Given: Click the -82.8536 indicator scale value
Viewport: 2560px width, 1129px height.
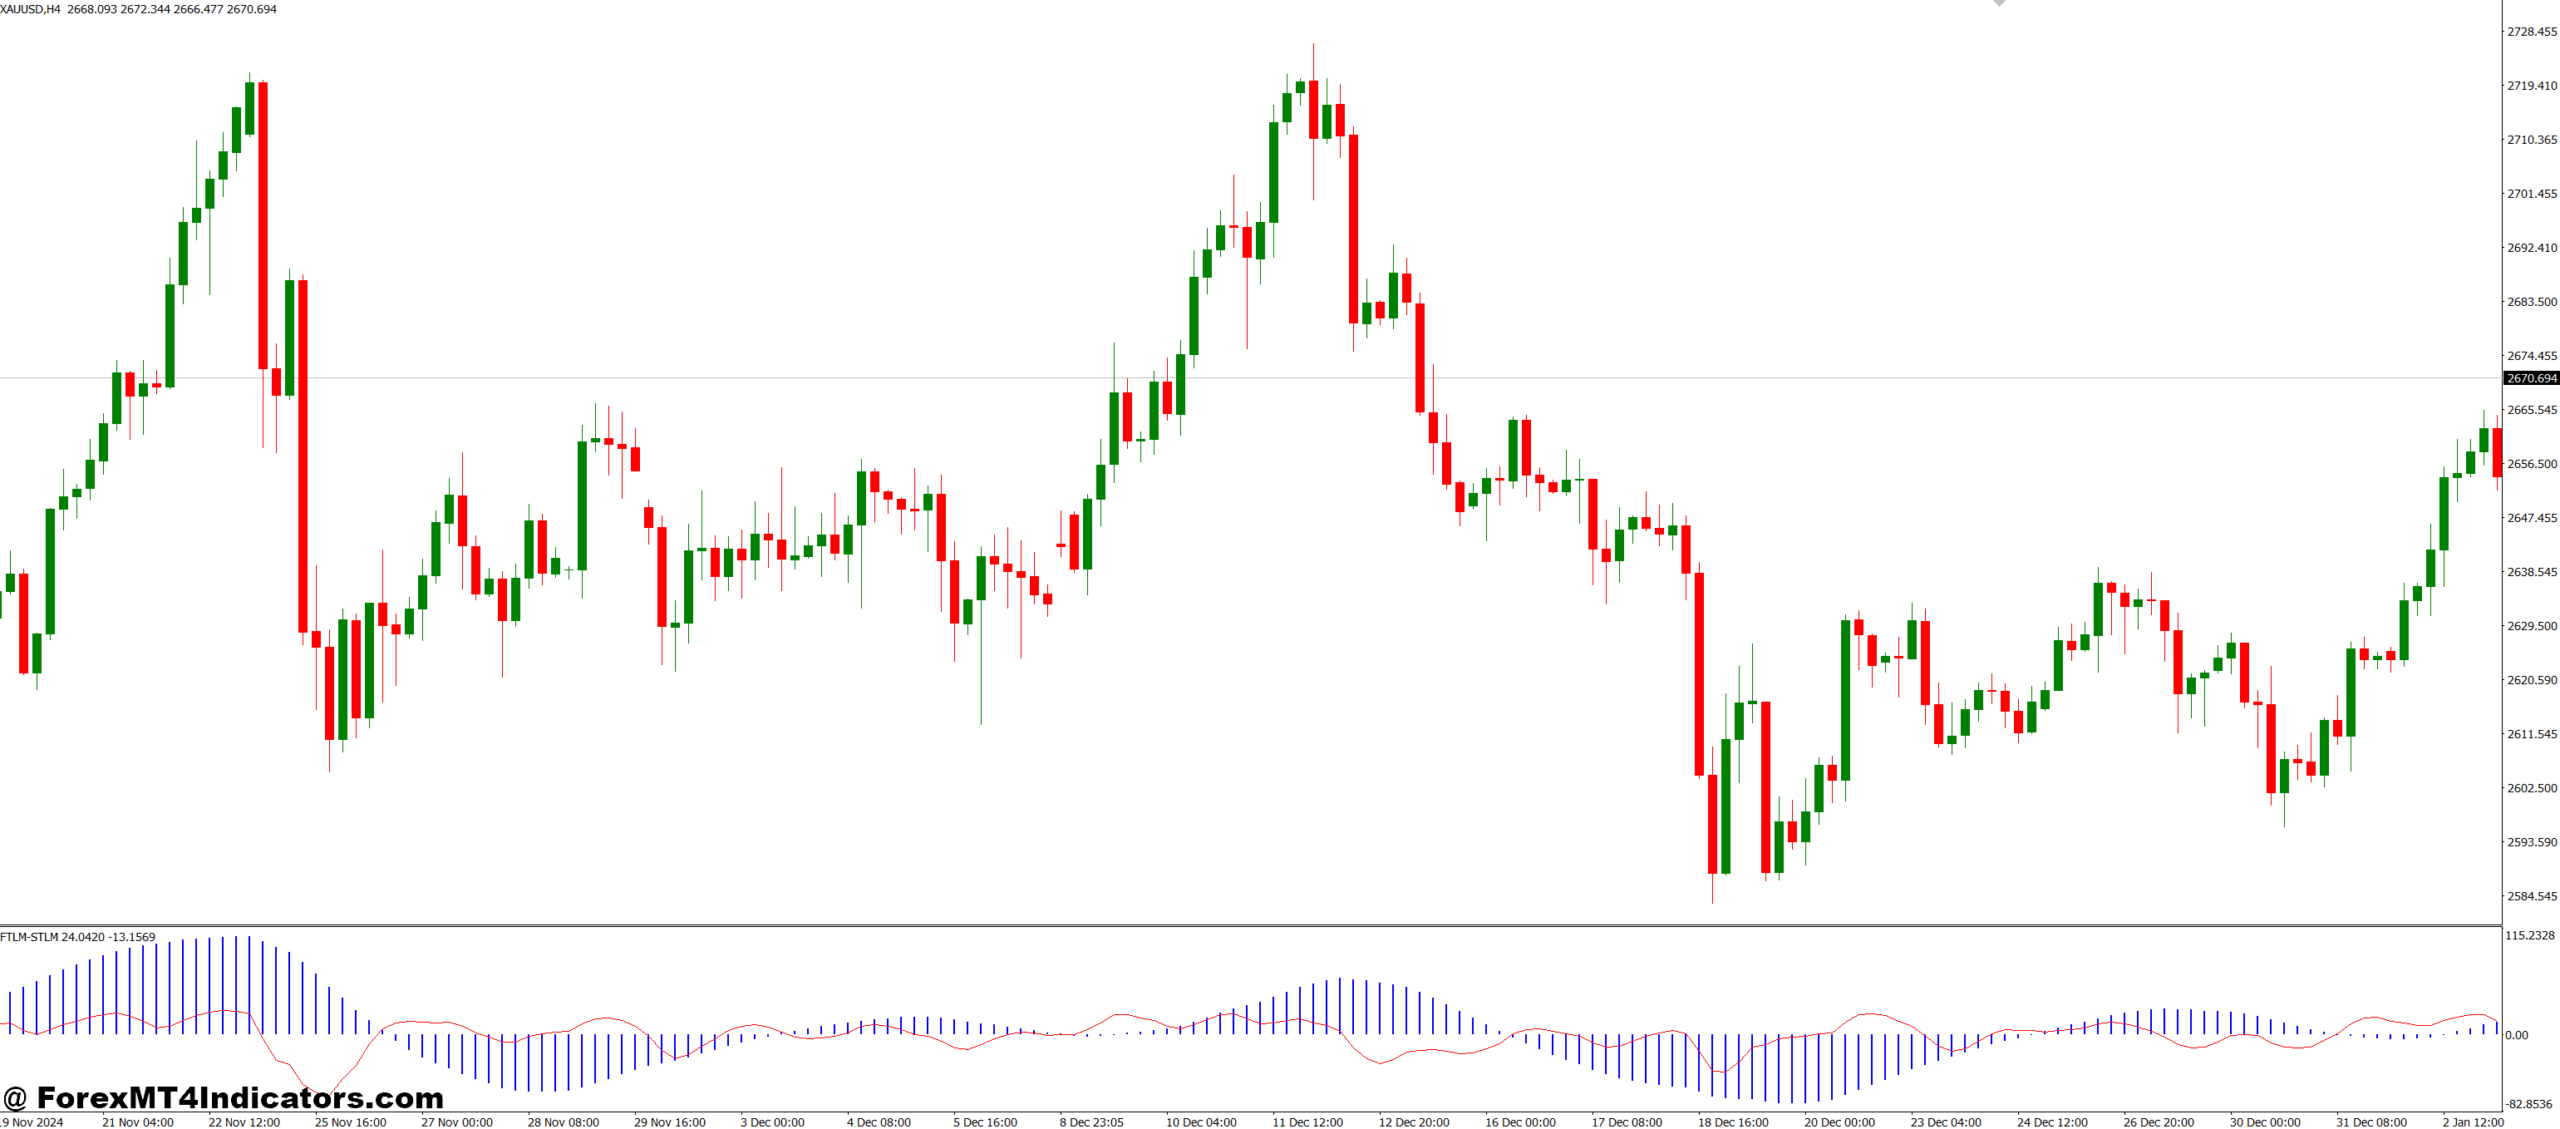Looking at the screenshot, I should click(2529, 1104).
